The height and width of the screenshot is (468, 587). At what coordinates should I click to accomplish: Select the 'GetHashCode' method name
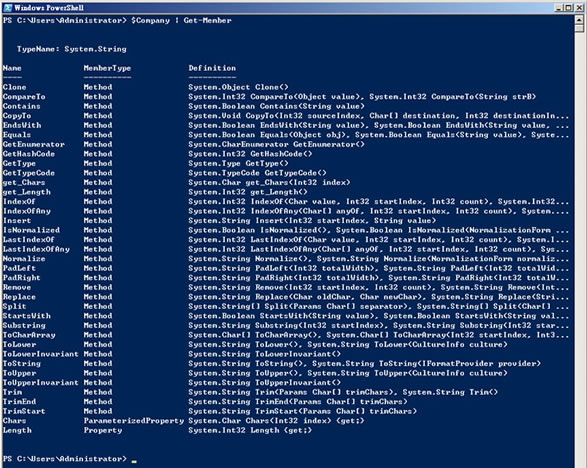29,154
